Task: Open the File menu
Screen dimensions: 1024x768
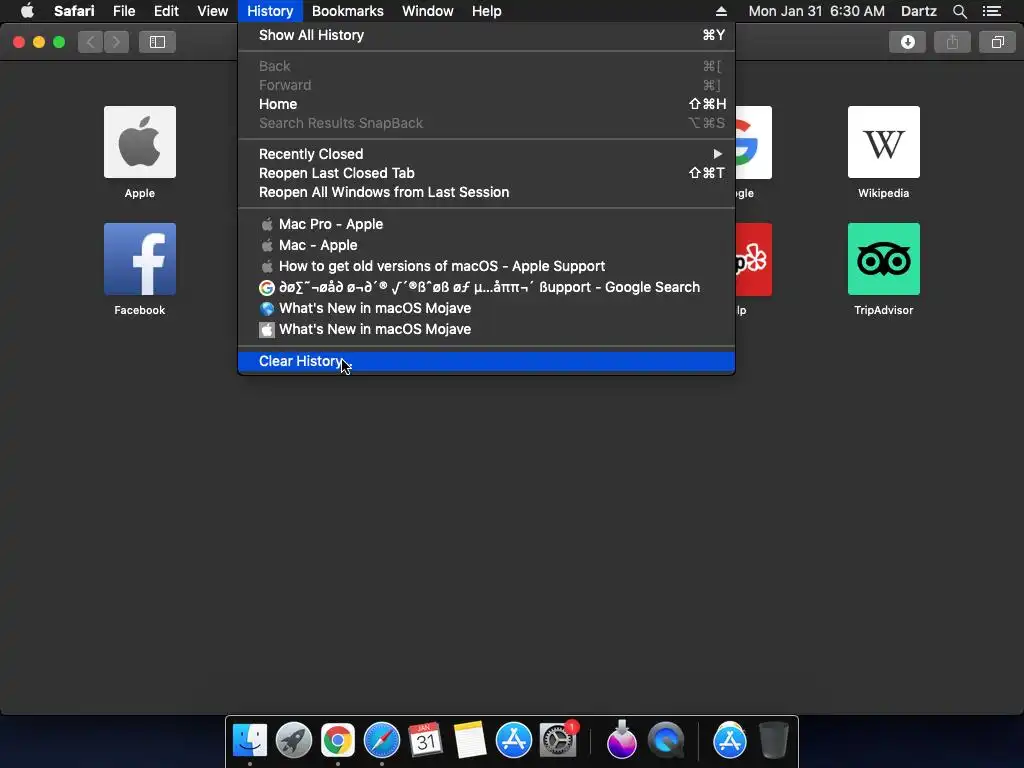Action: tap(123, 11)
